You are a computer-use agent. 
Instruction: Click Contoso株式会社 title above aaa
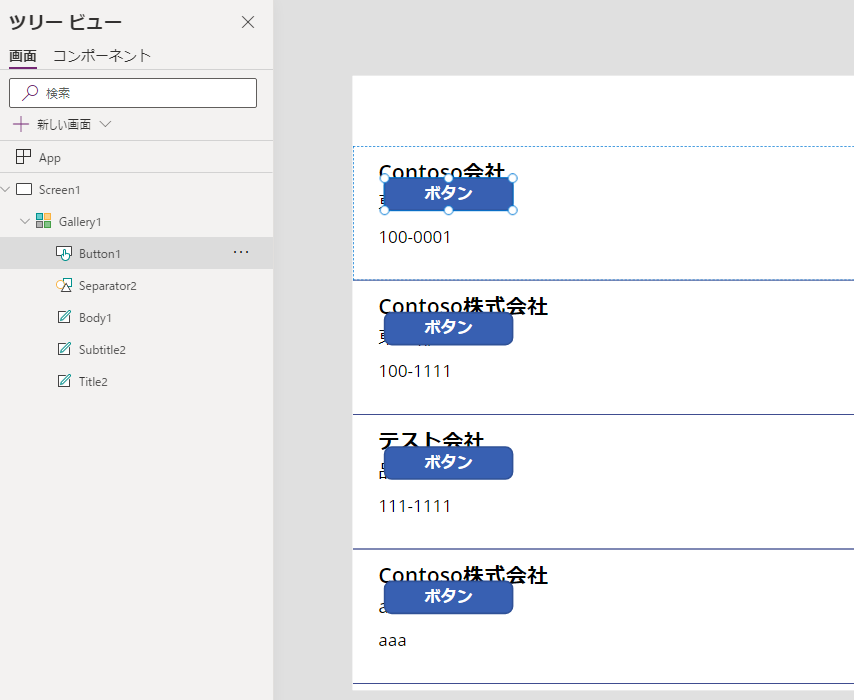[x=463, y=574]
